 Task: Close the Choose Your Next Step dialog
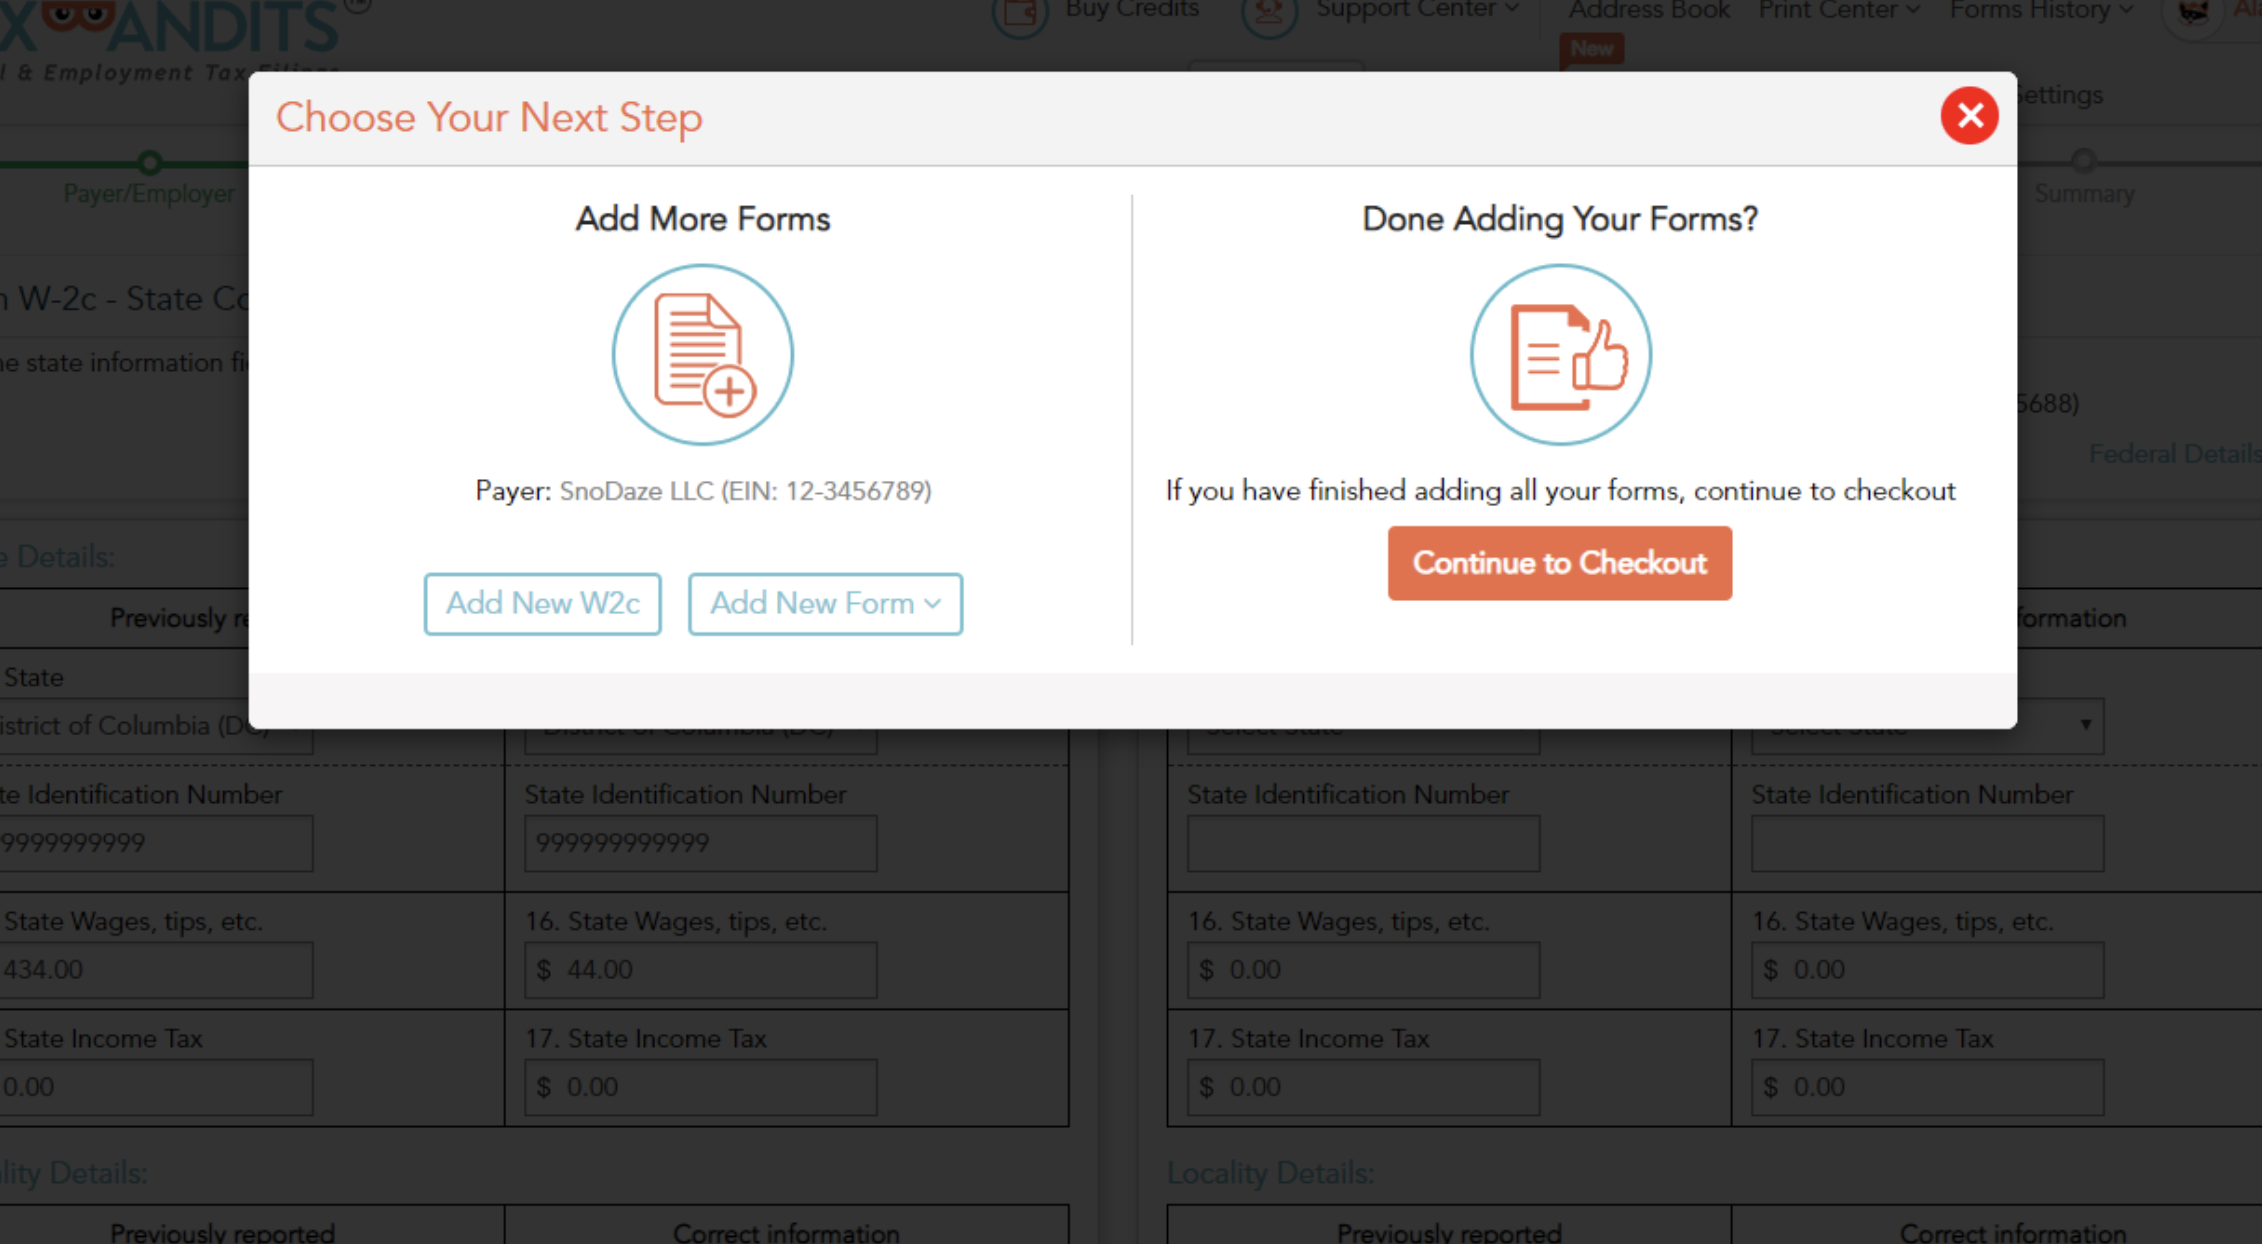pos(1968,116)
